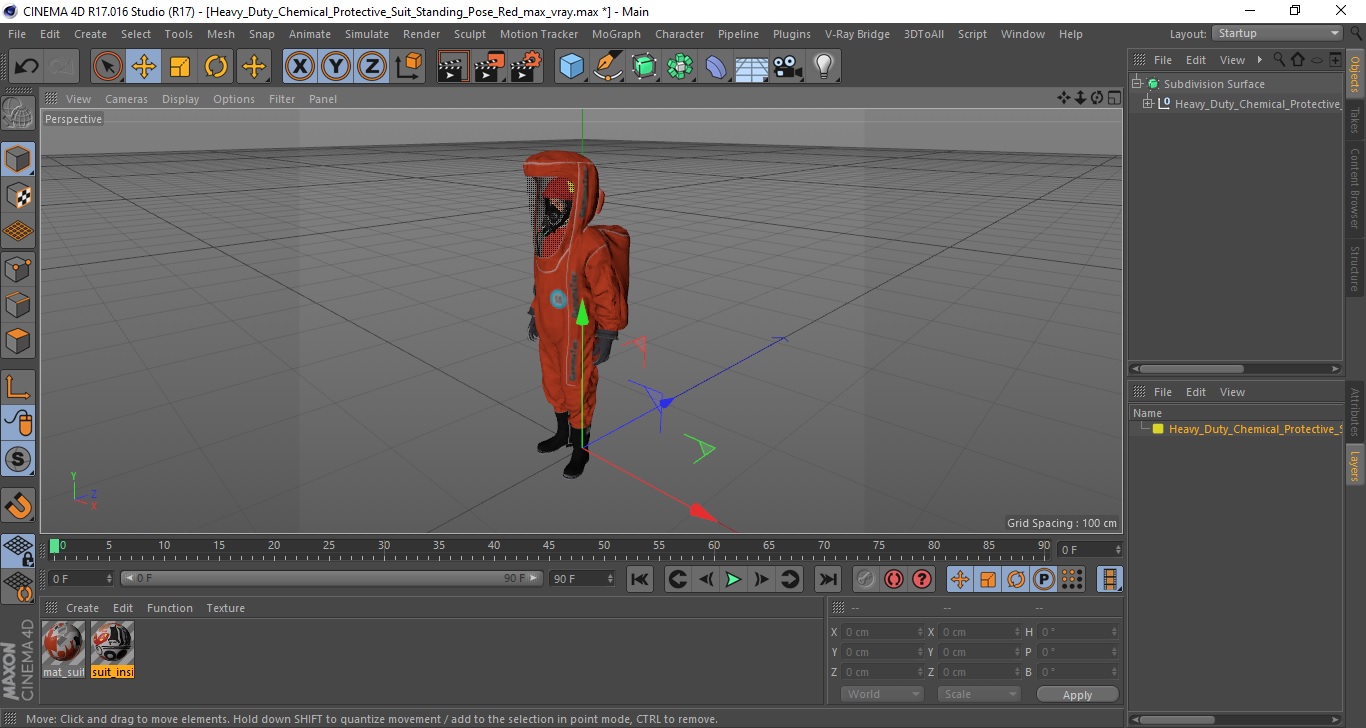Toggle the Y axis lock
The width and height of the screenshot is (1366, 728).
pyautogui.click(x=335, y=67)
